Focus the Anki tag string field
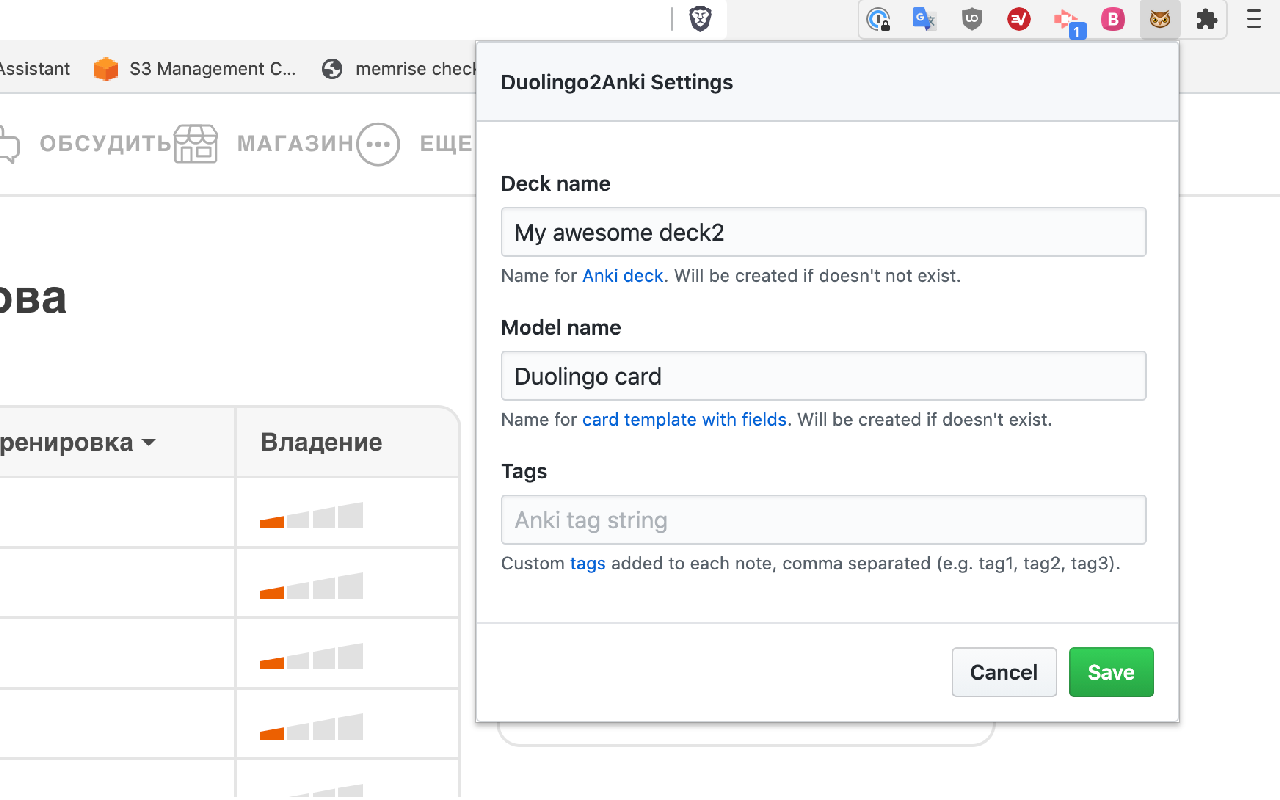Screen dimensions: 1280x800 click(x=823, y=520)
